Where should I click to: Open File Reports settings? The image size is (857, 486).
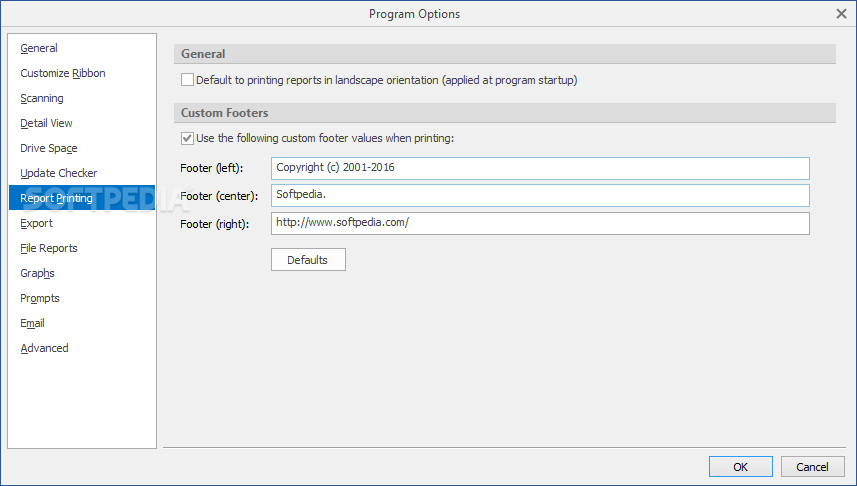pyautogui.click(x=49, y=248)
